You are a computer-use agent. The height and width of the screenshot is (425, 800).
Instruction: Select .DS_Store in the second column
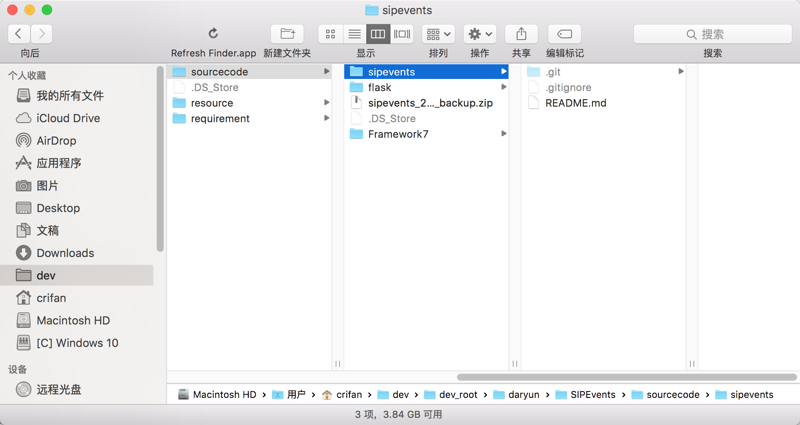pyautogui.click(x=426, y=118)
